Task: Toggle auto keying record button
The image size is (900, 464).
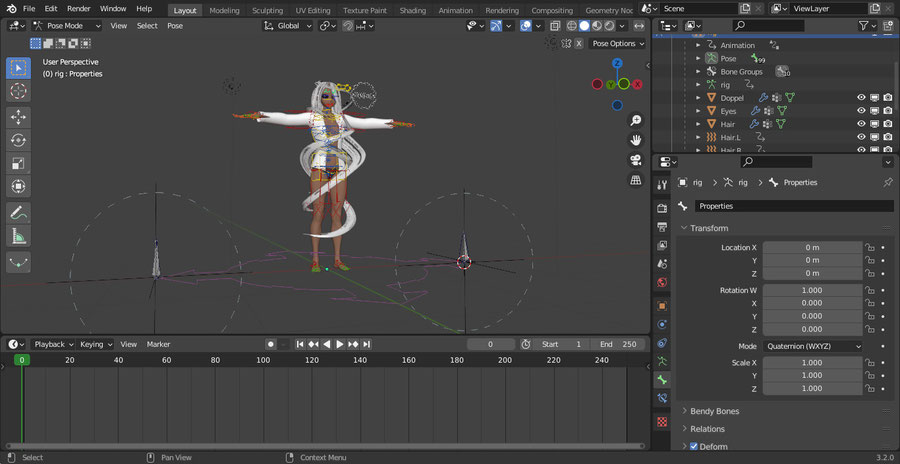Action: coord(271,344)
